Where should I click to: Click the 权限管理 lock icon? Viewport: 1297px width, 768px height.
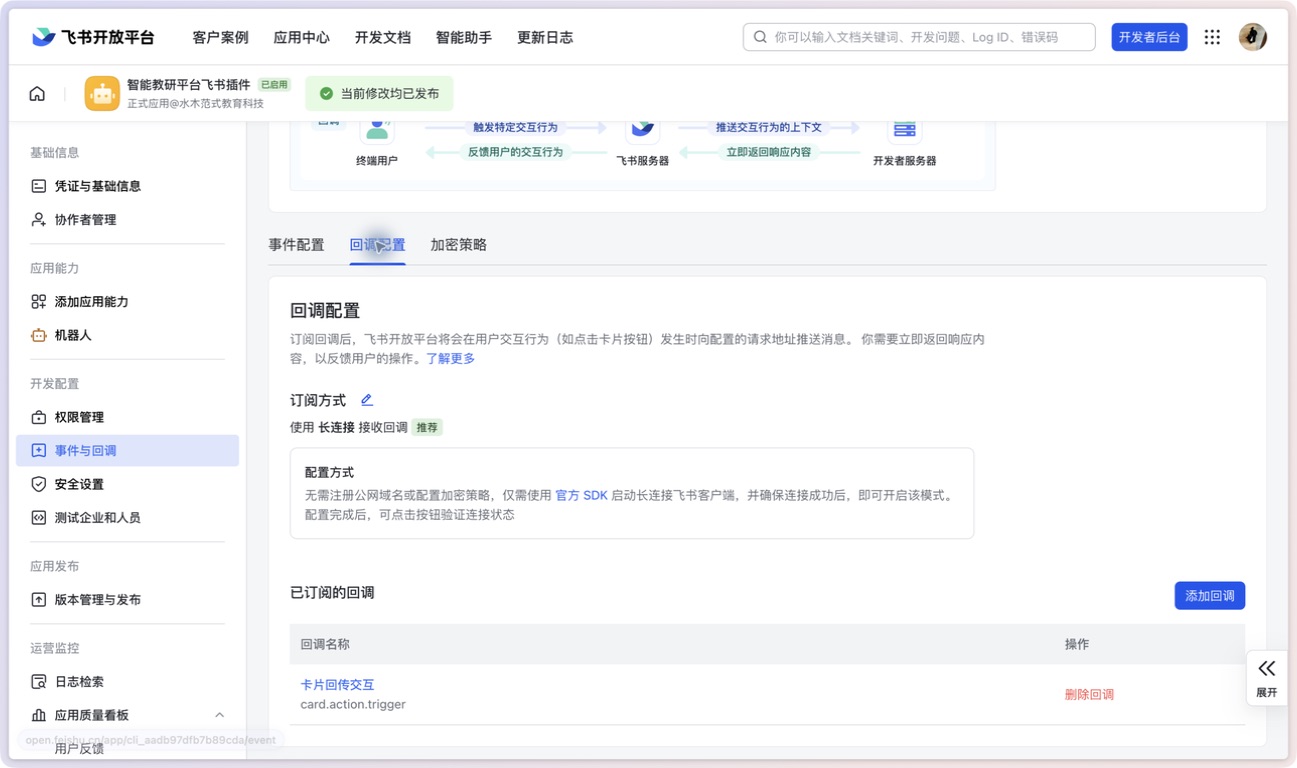coord(39,417)
